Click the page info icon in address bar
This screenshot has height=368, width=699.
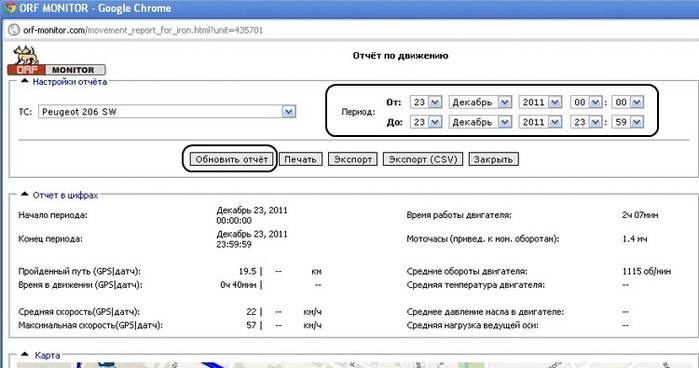coord(14,30)
